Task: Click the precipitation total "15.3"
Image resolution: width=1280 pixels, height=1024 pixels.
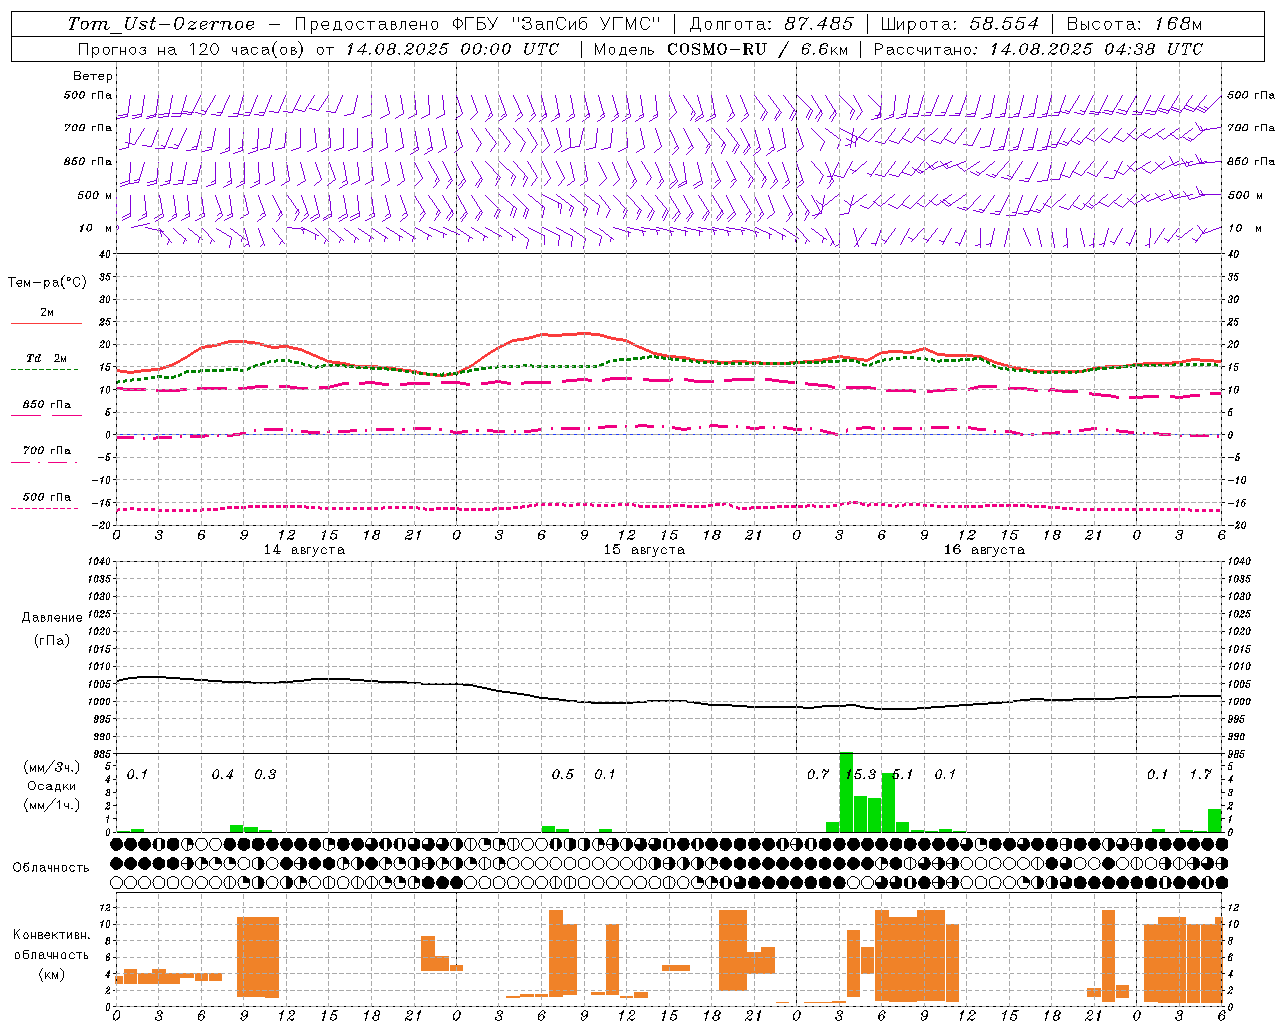Action: (x=860, y=774)
